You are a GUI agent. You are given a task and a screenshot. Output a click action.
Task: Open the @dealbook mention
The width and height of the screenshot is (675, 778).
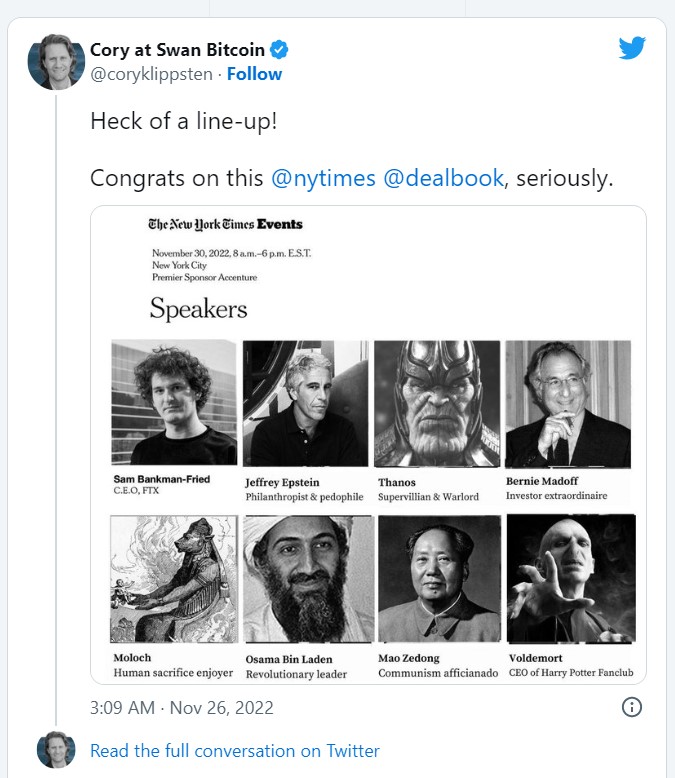tap(443, 178)
